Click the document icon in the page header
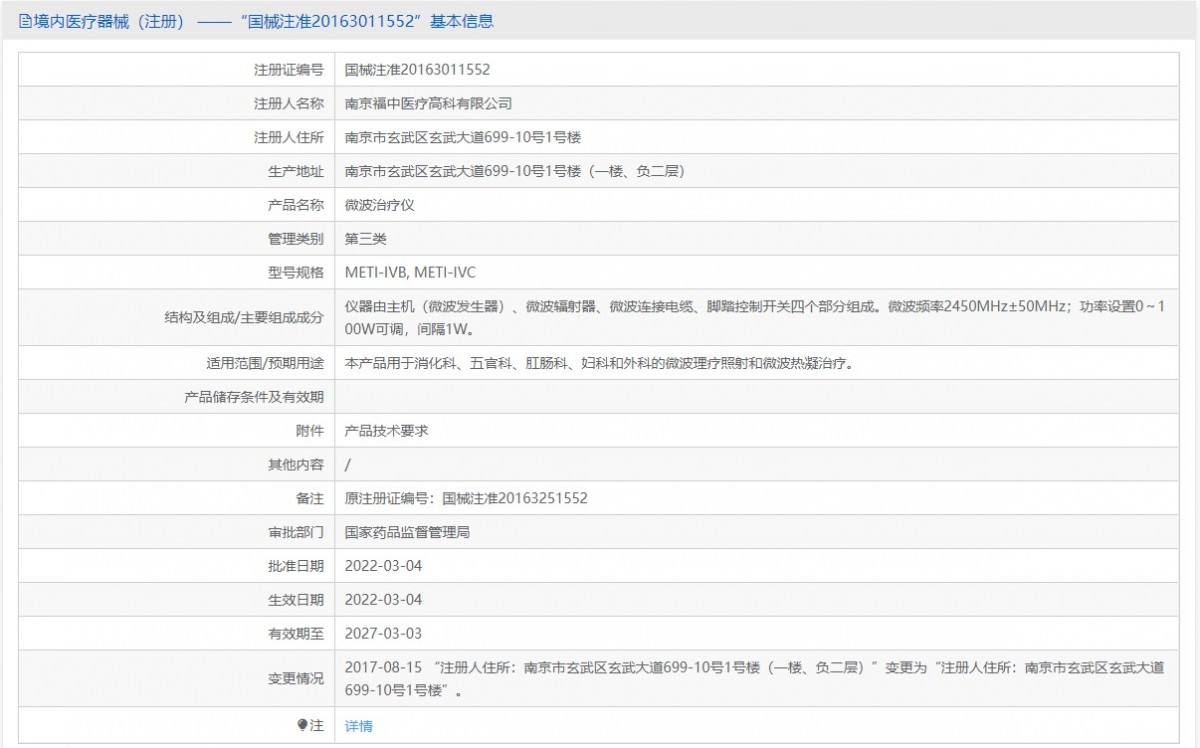 [x=25, y=21]
